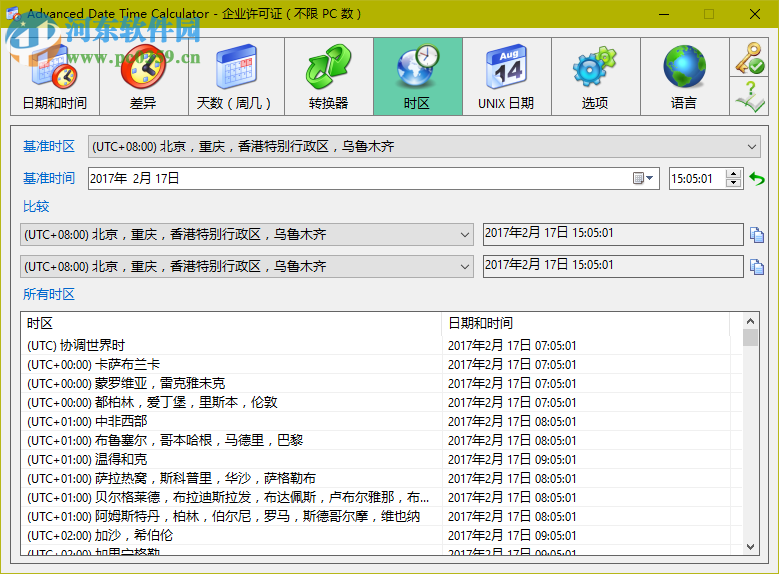Image resolution: width=779 pixels, height=574 pixels.
Task: Decrease base time with down spinner
Action: 733,182
